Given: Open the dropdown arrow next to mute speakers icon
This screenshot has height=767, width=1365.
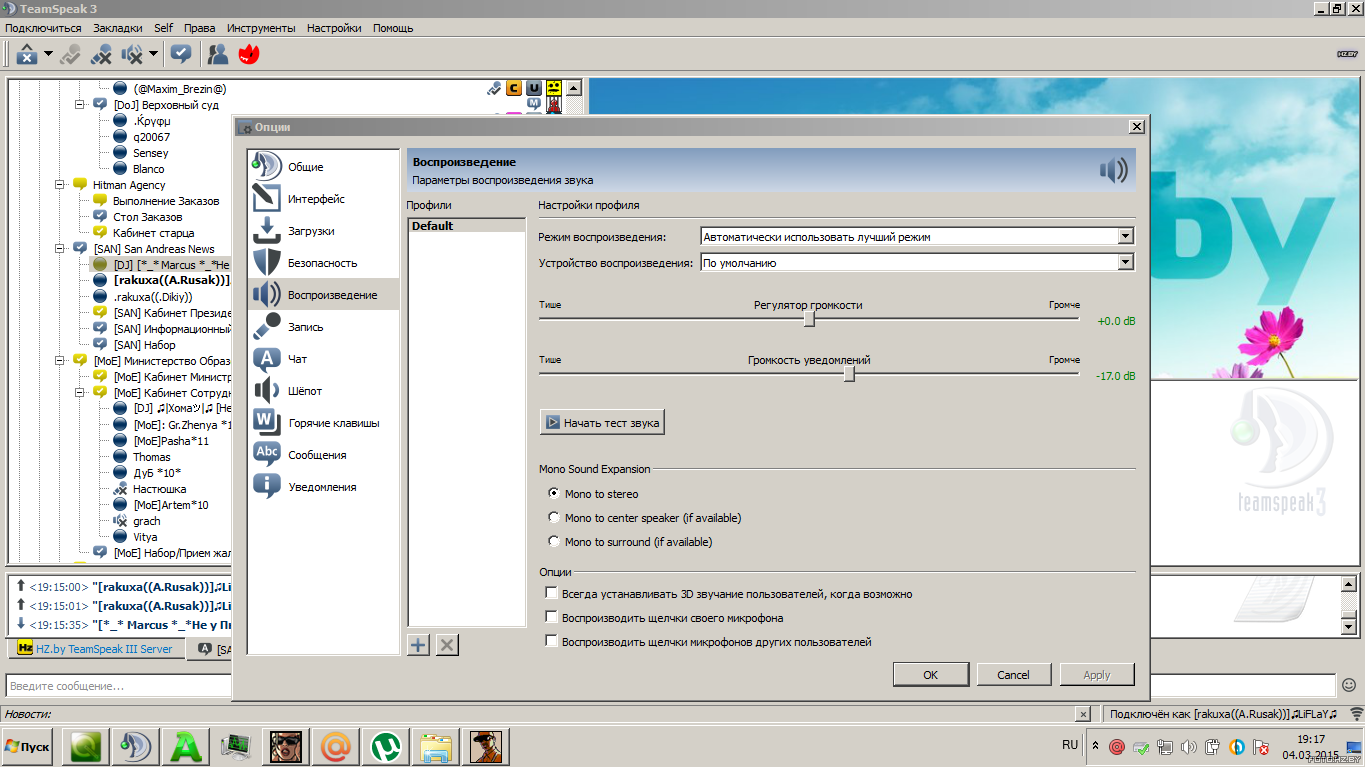Looking at the screenshot, I should 153,54.
